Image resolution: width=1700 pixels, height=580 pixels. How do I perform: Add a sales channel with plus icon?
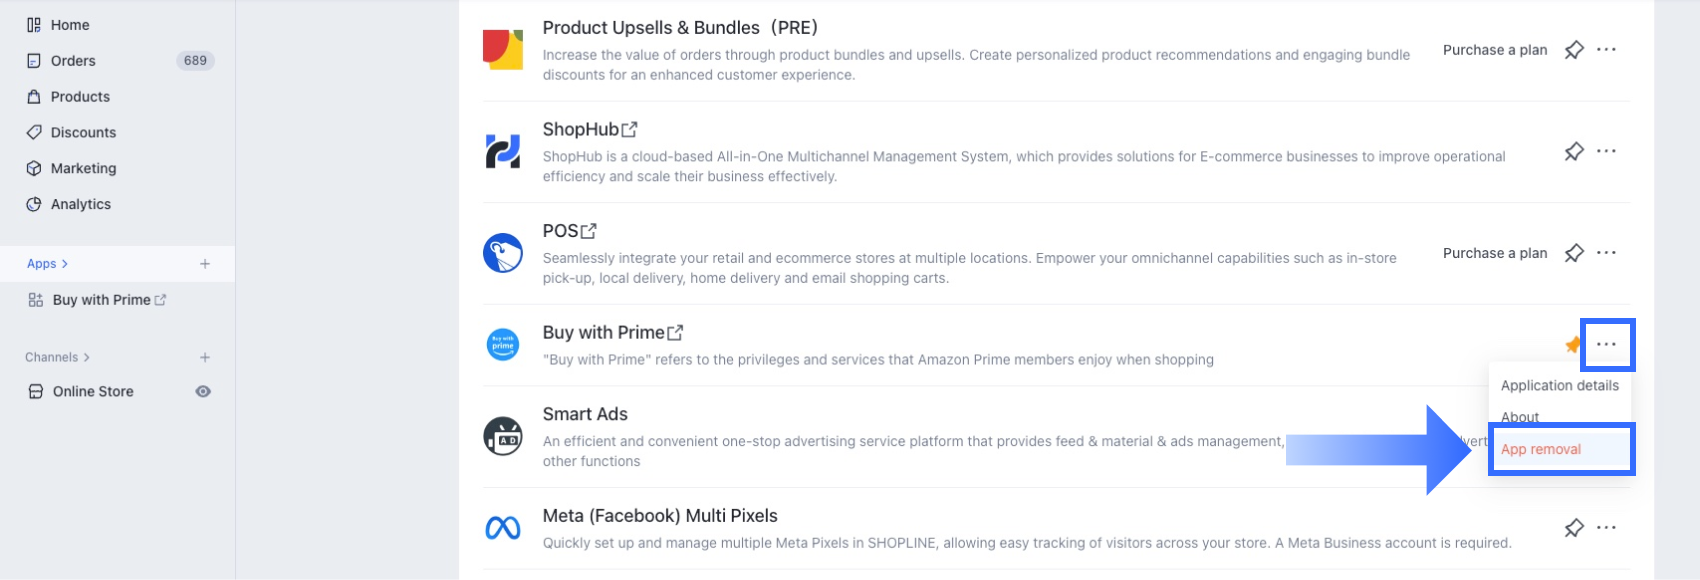tap(205, 358)
